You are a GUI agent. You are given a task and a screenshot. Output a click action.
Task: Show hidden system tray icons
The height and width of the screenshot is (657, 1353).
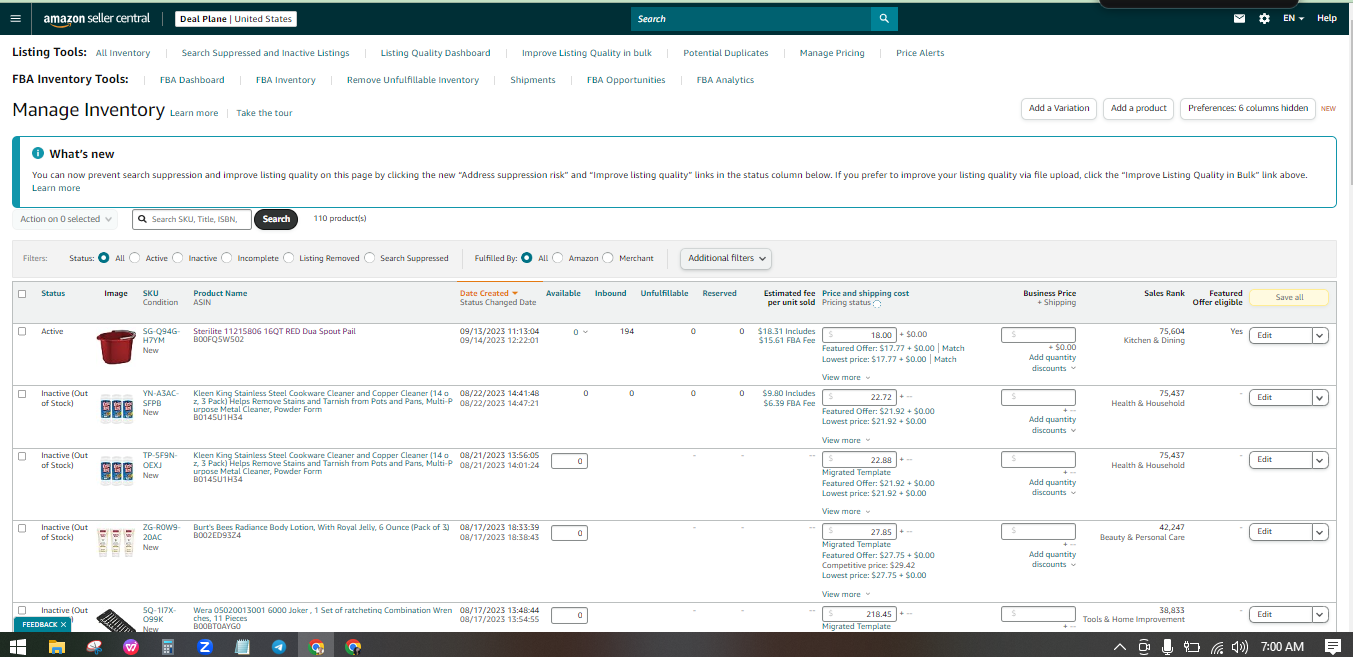pos(1120,647)
